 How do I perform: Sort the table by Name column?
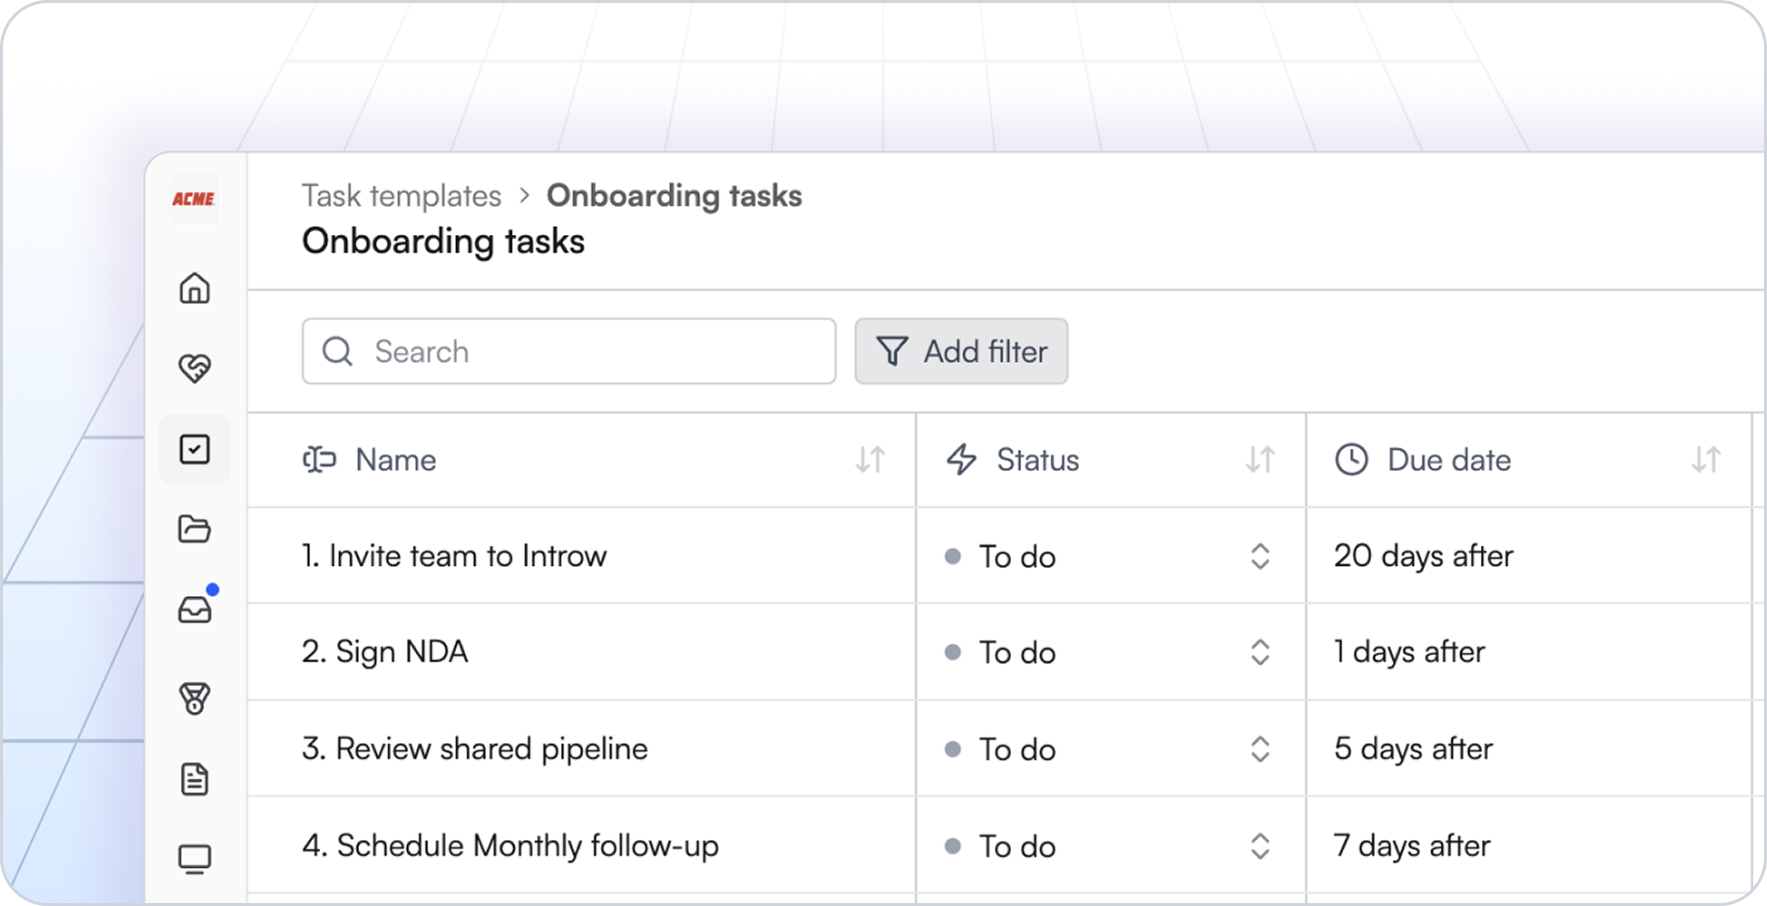coord(870,460)
